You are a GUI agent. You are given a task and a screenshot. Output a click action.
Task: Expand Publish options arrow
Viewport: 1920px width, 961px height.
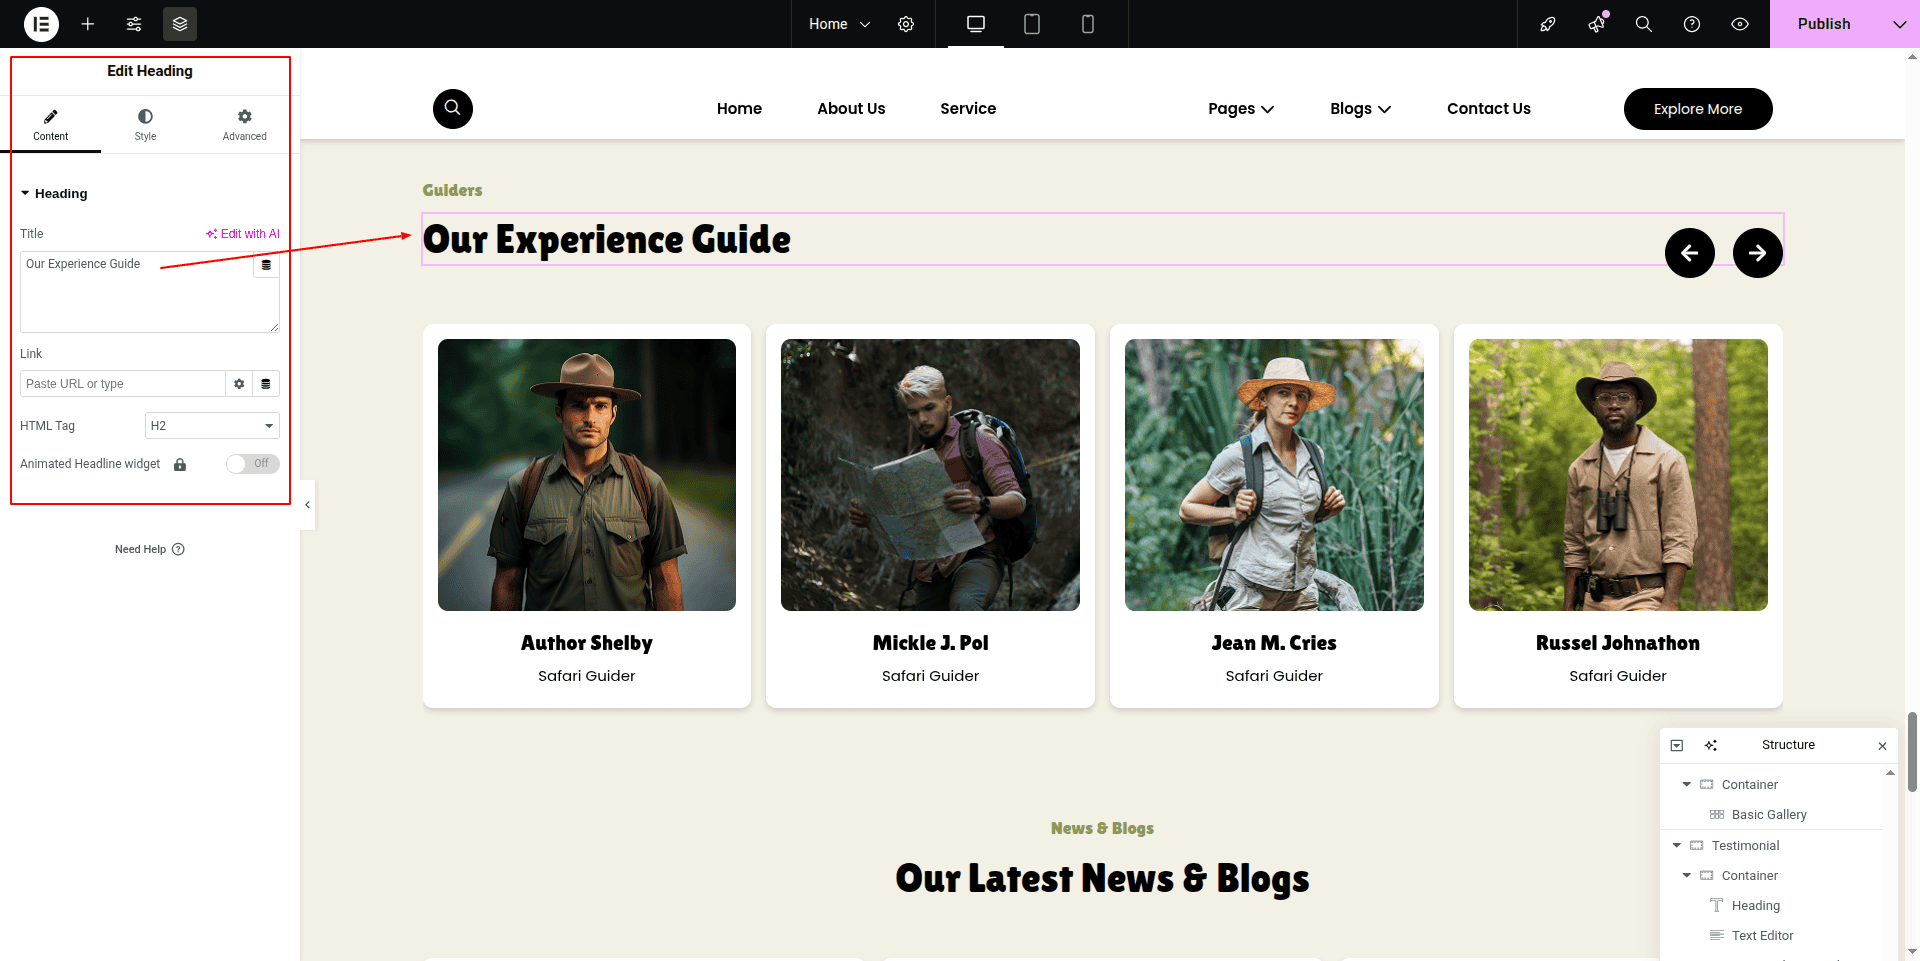pos(1899,24)
